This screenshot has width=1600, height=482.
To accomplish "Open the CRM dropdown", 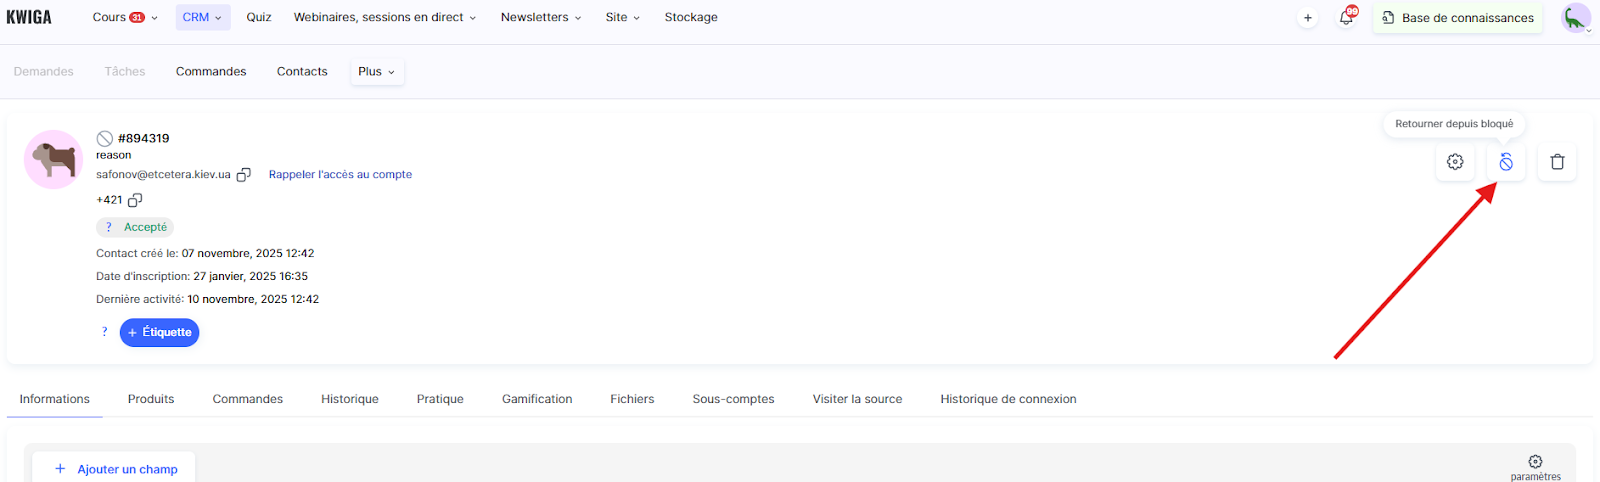I will [202, 18].
